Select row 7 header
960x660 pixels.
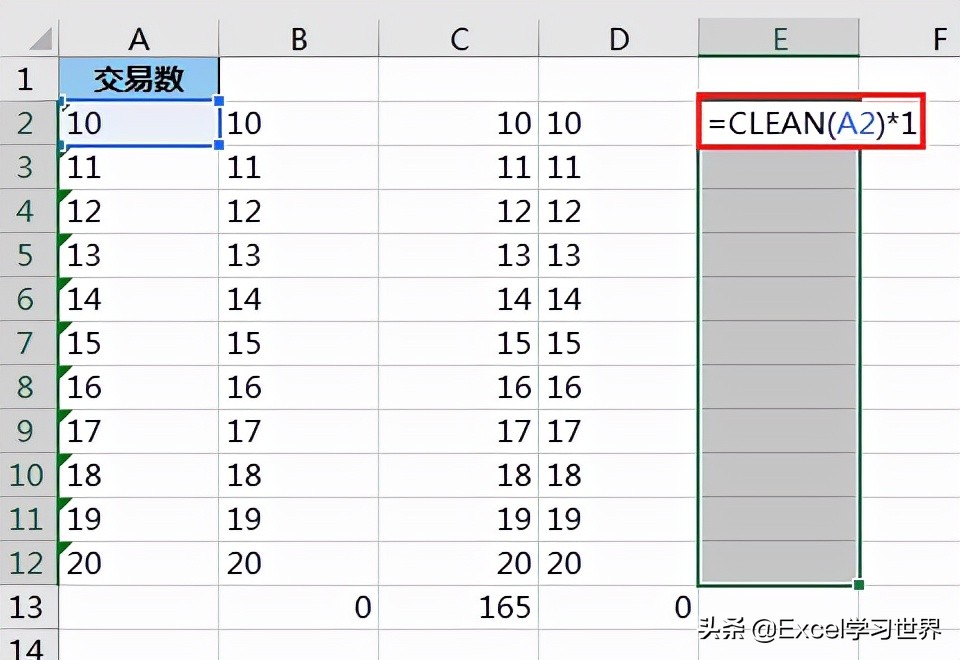(29, 343)
